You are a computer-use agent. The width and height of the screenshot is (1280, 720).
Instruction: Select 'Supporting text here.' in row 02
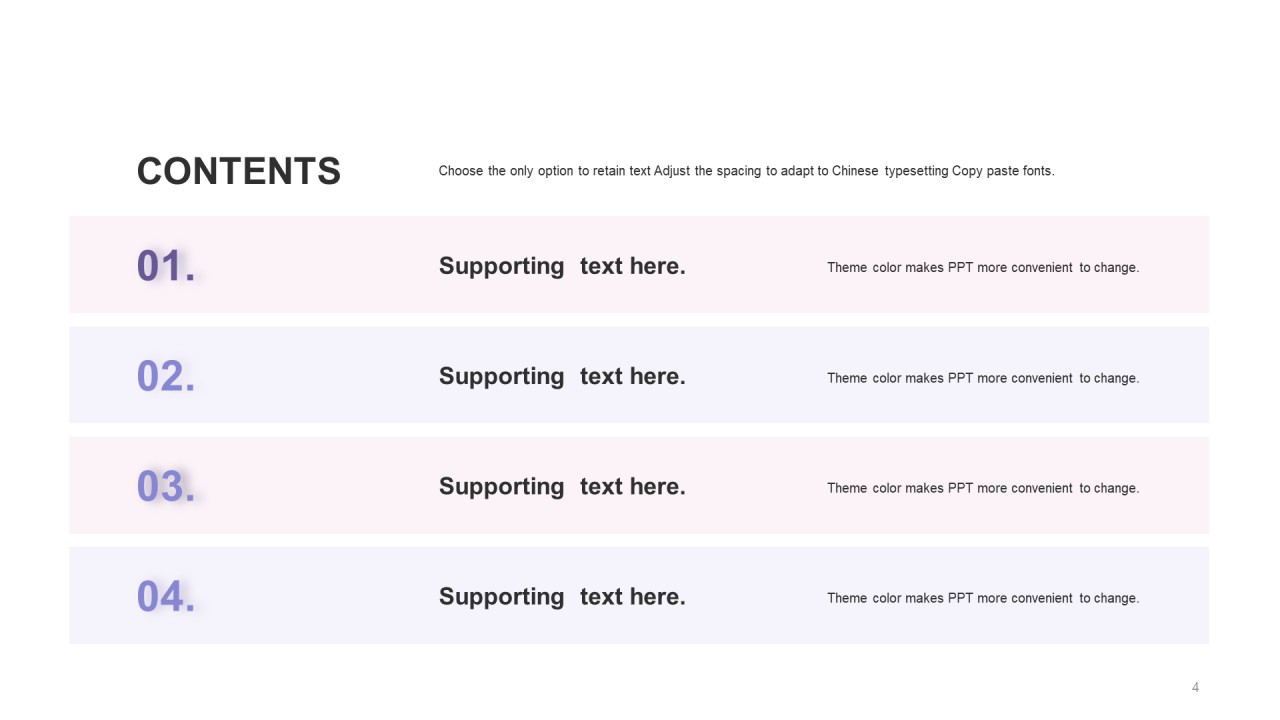[x=562, y=376]
